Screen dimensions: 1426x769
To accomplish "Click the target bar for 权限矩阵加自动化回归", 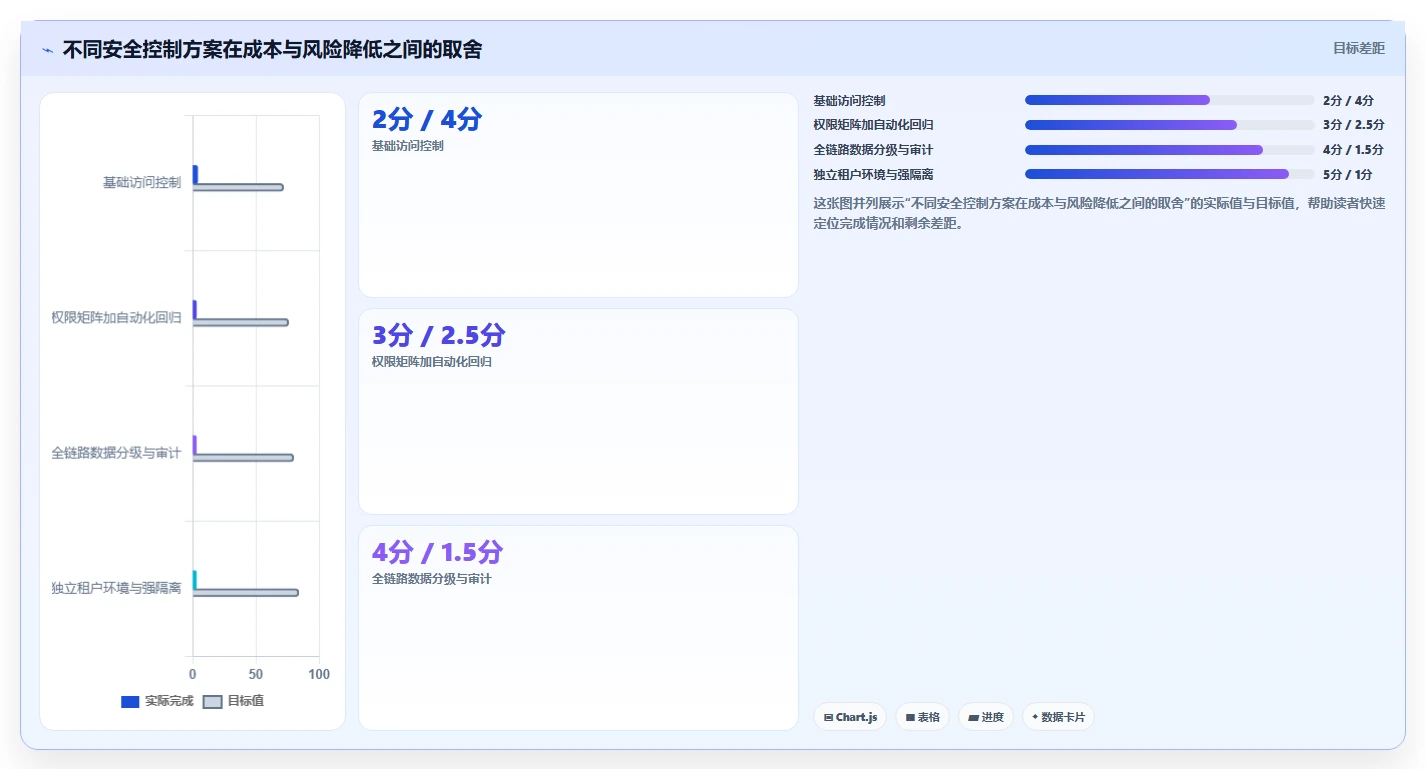I will 241,322.
